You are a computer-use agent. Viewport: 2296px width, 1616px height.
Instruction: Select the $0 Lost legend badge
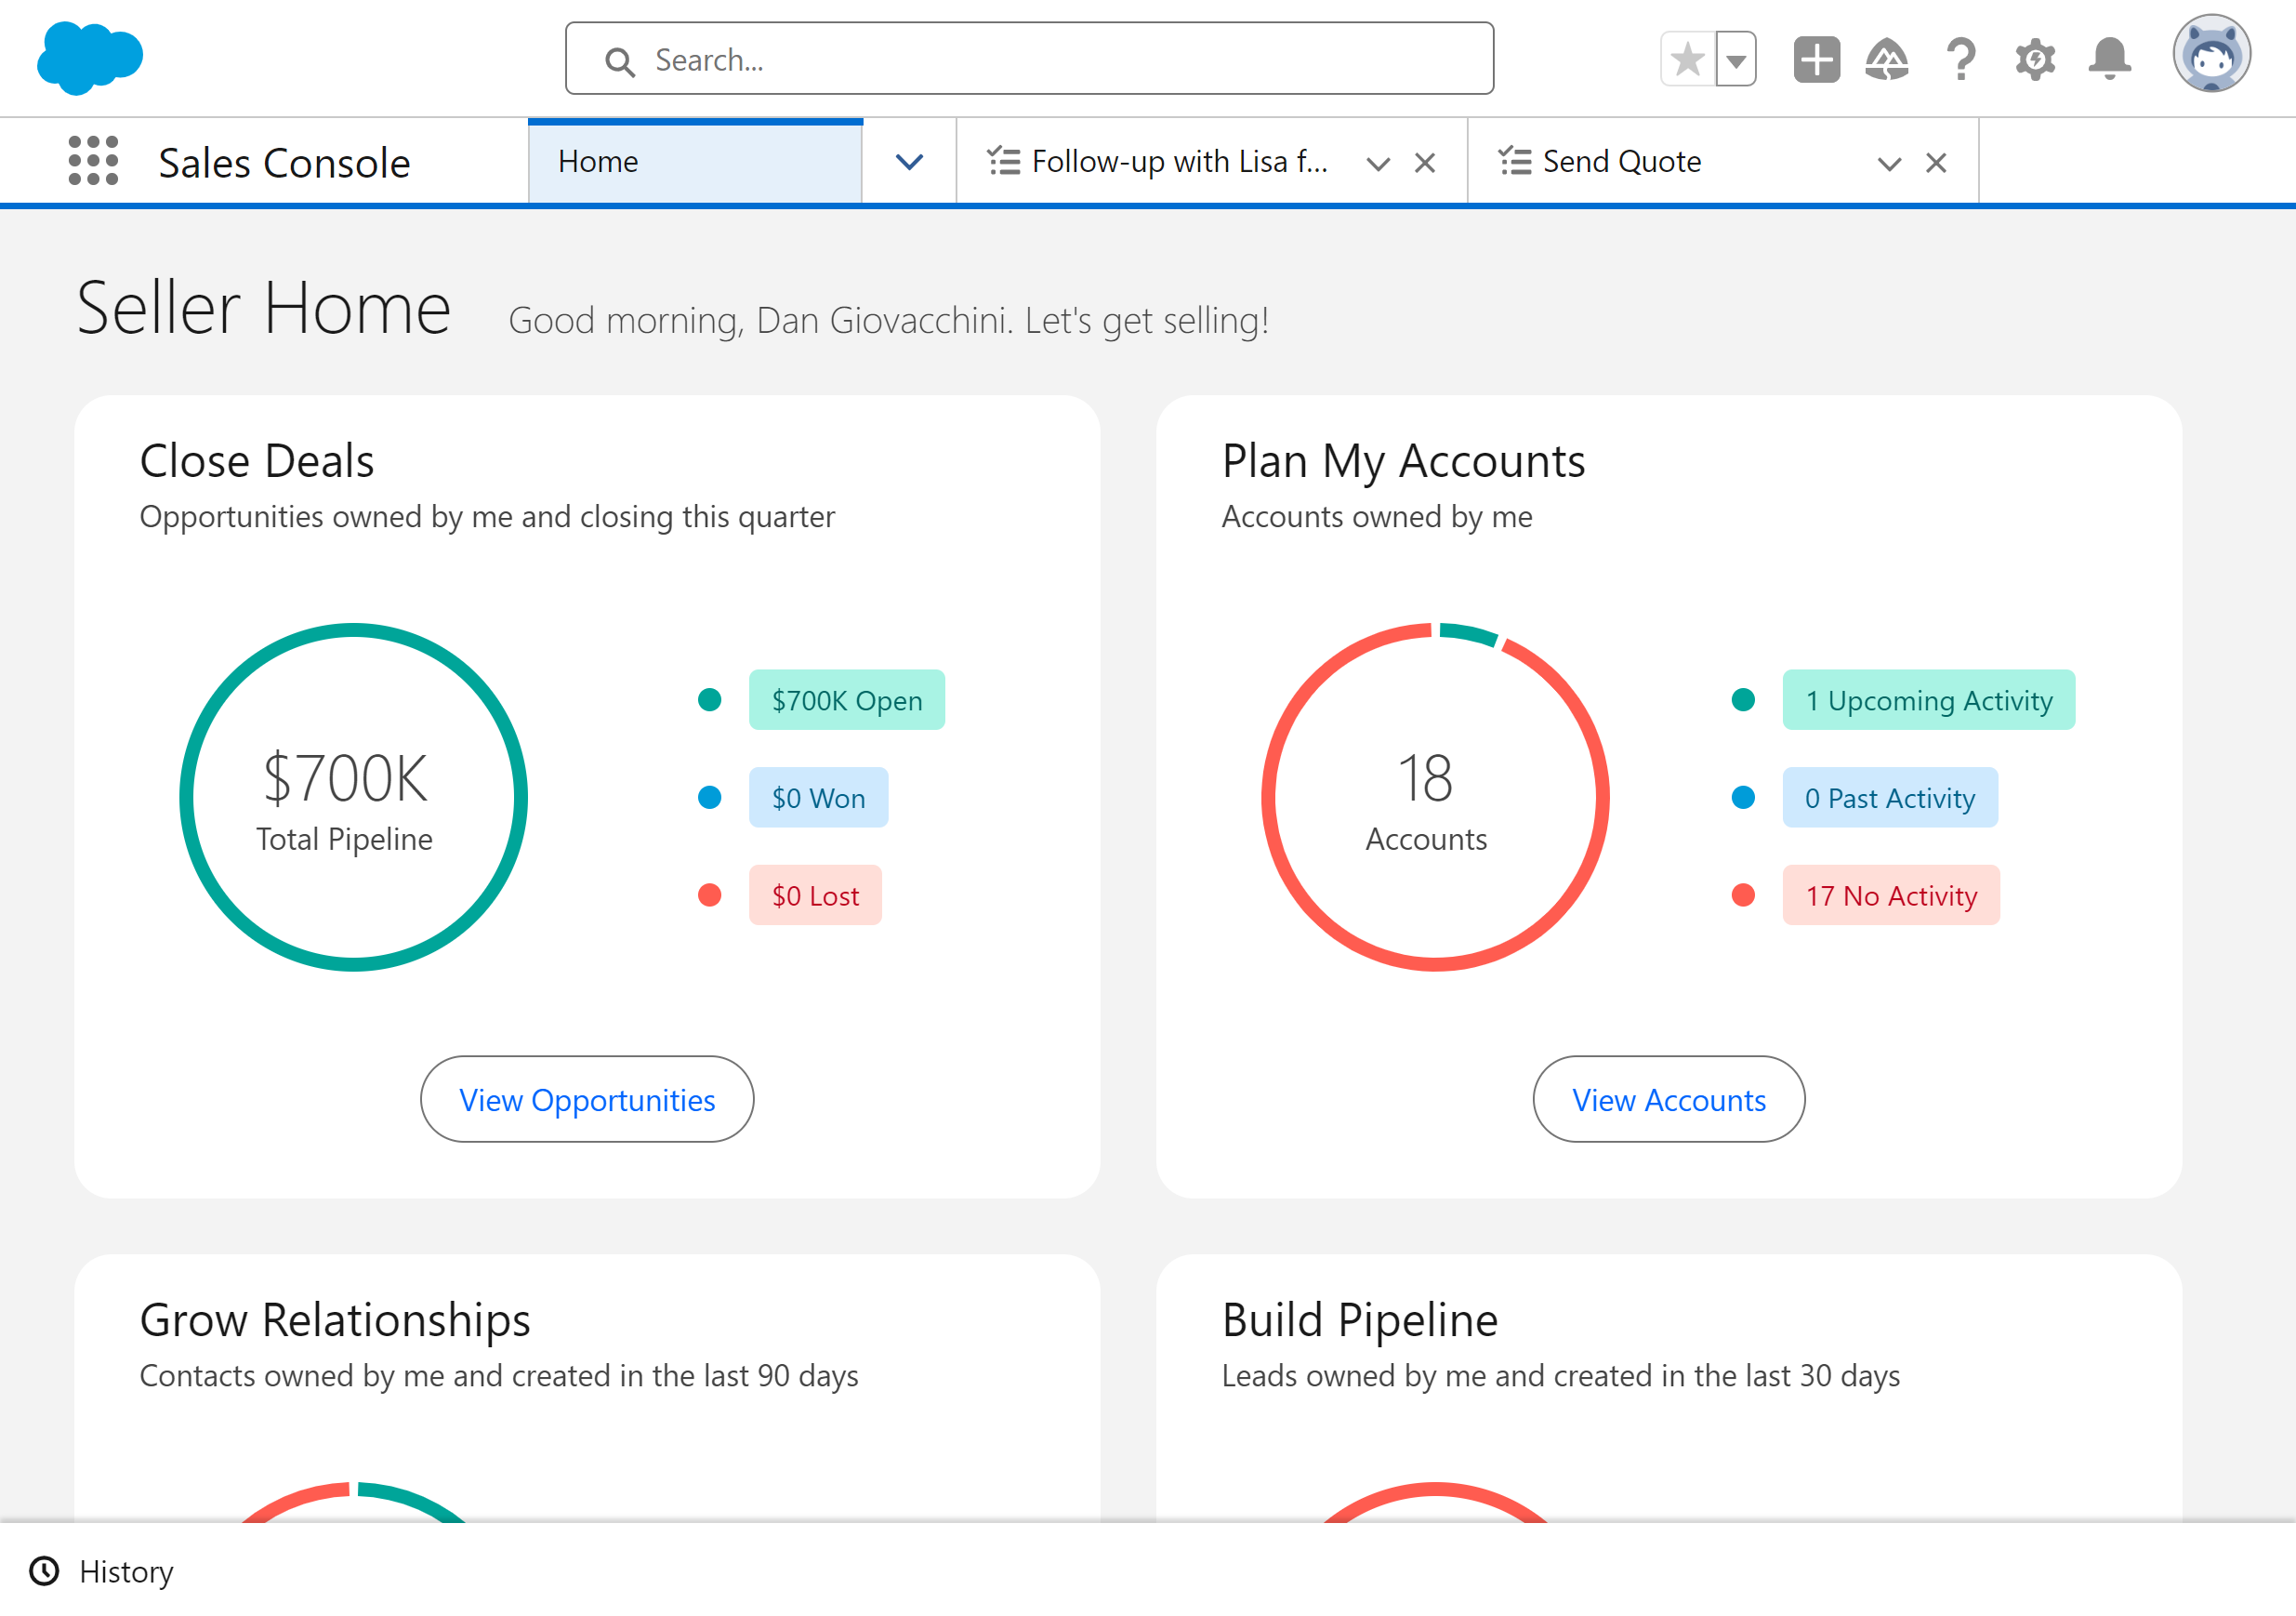click(x=815, y=895)
